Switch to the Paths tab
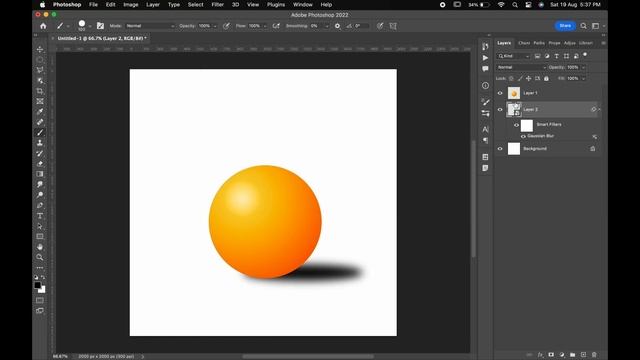Viewport: 640px width, 360px height. 539,43
